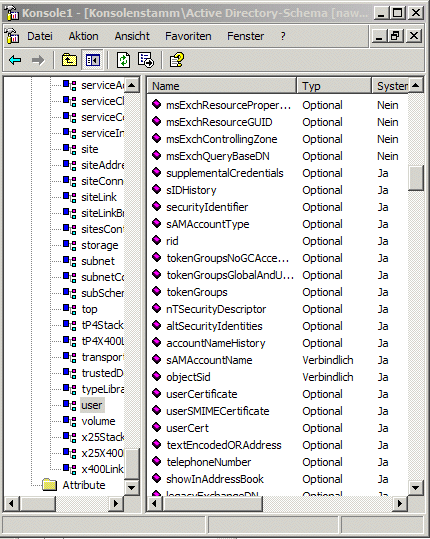430x539 pixels.
Task: Open the Ansicht menu
Action: pyautogui.click(x=132, y=36)
